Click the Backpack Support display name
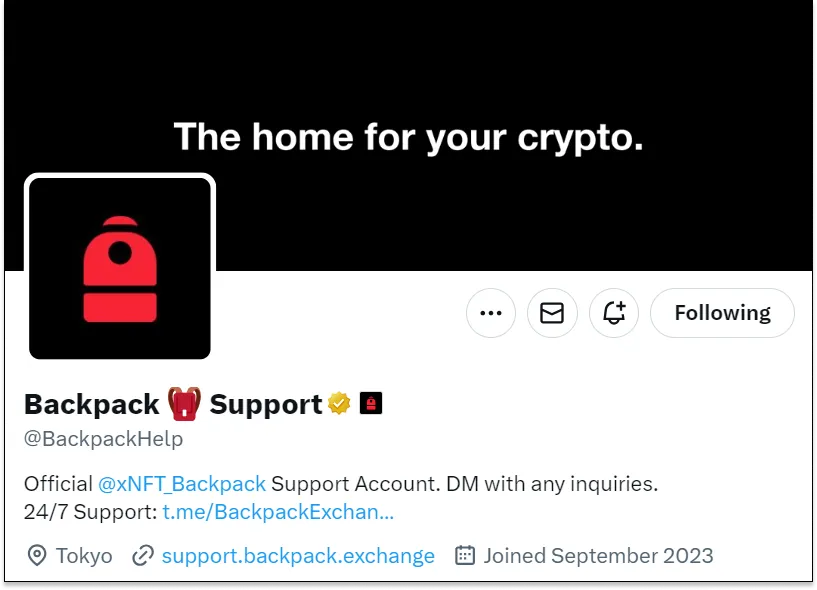 click(x=173, y=404)
